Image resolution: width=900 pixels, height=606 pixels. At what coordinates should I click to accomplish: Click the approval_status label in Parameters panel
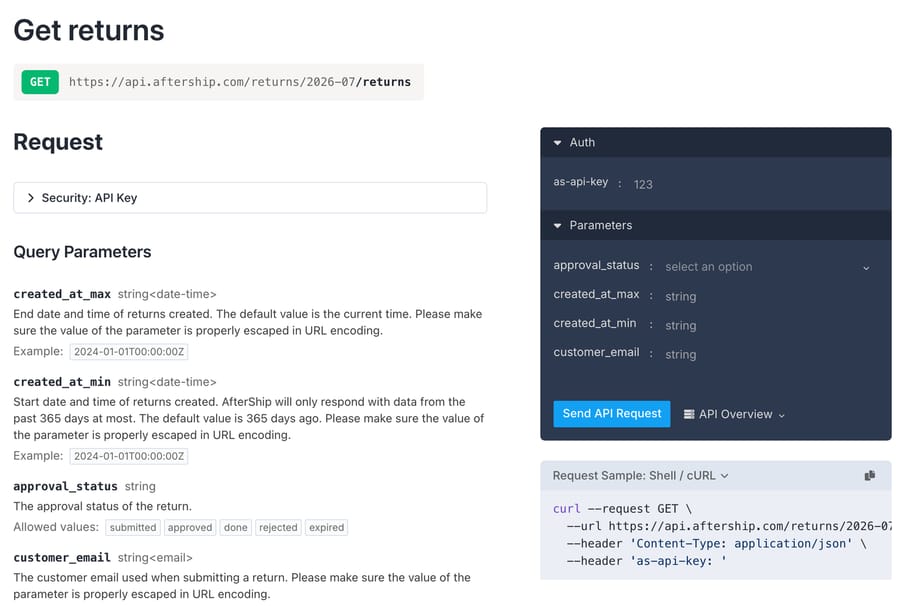(x=596, y=265)
